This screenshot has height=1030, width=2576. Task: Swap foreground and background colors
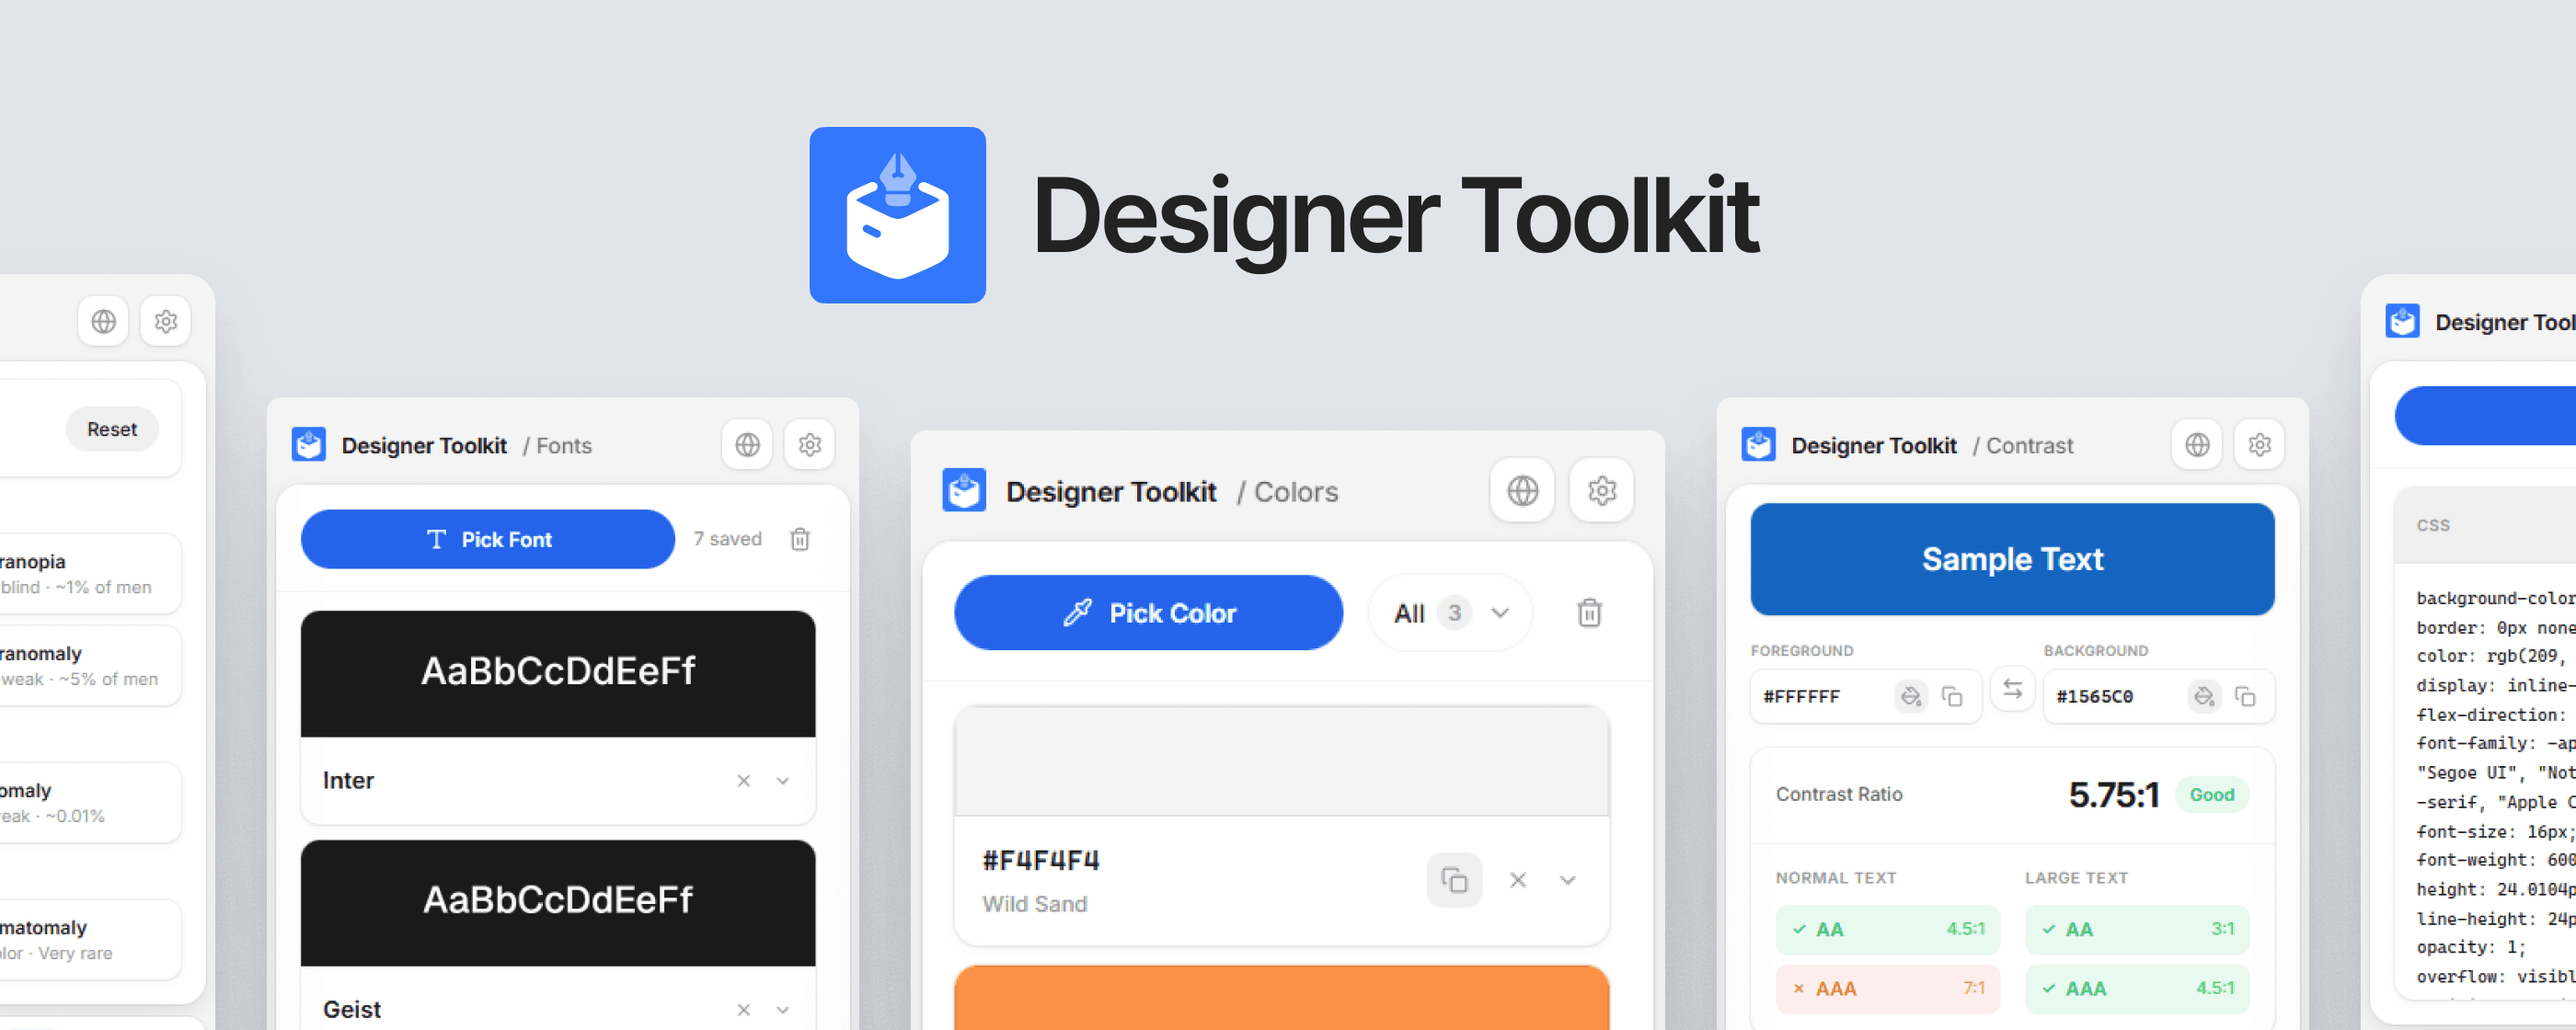(x=2013, y=690)
